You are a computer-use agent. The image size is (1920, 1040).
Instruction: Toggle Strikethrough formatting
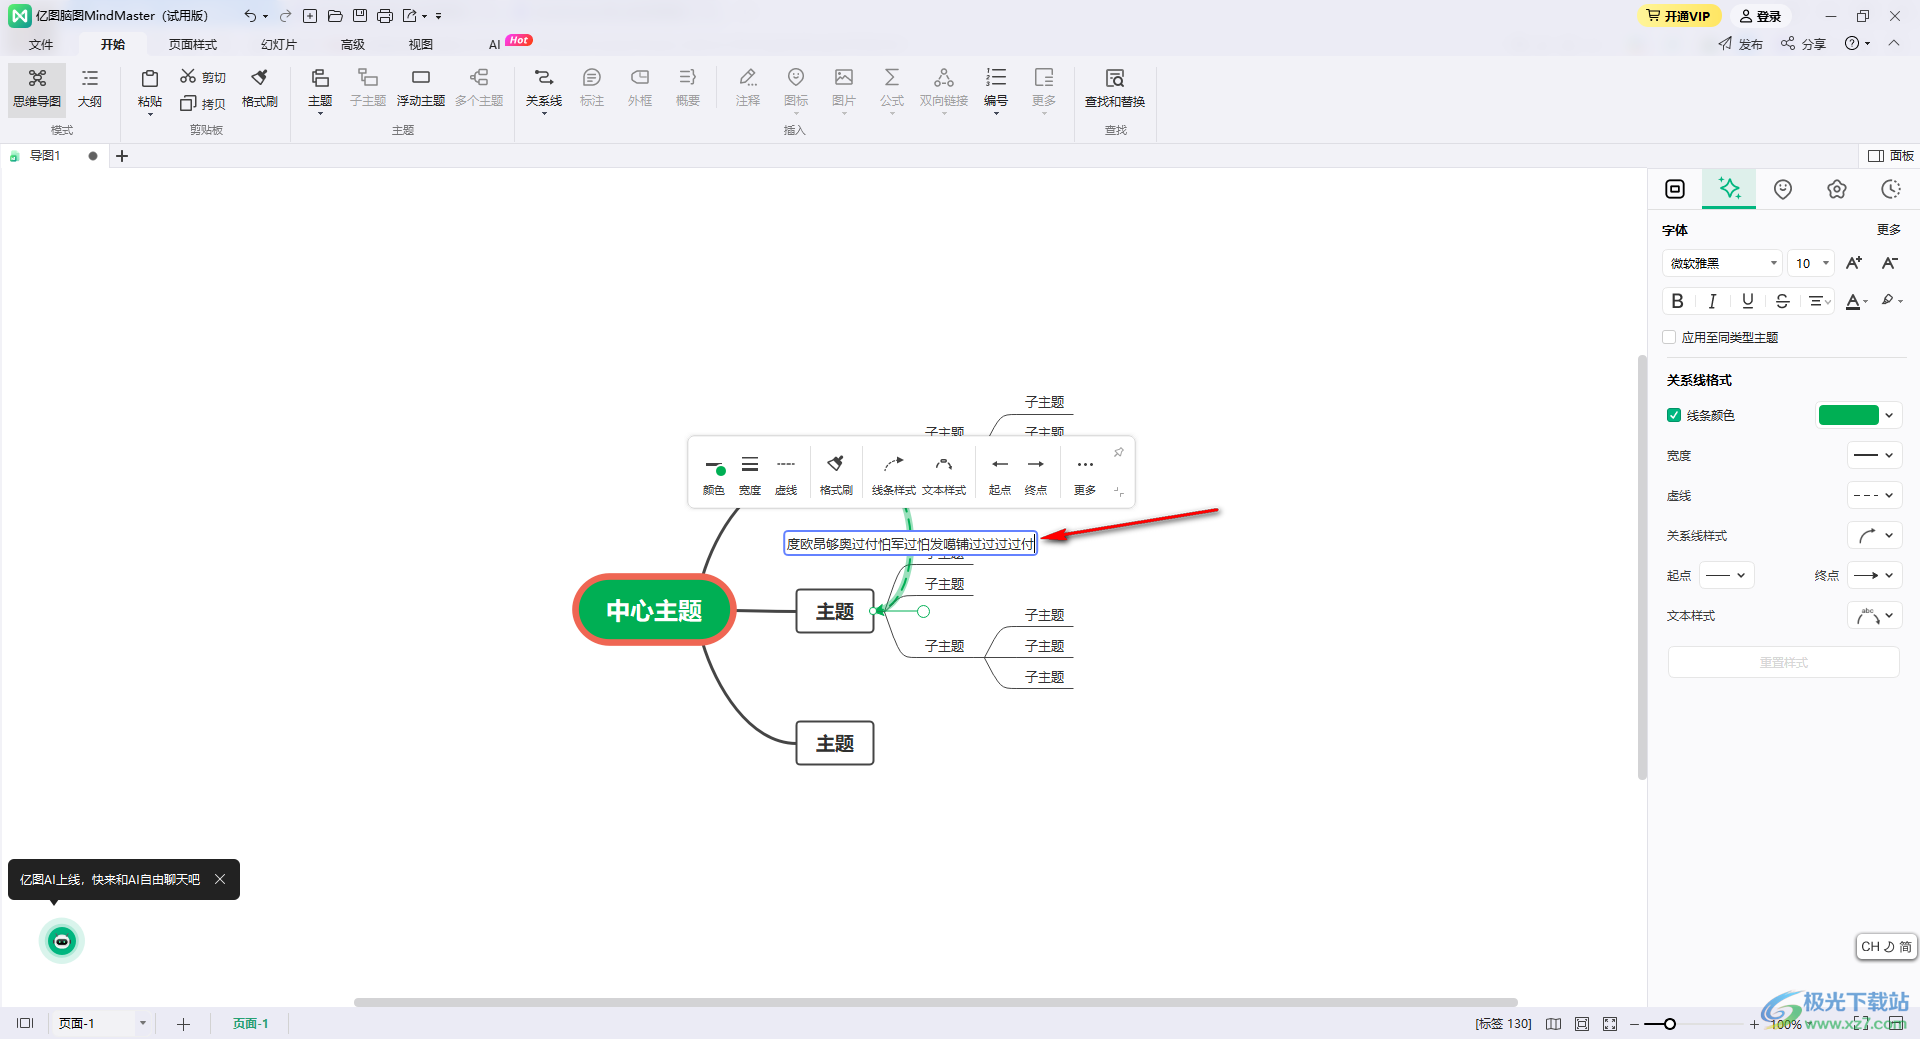(x=1783, y=301)
